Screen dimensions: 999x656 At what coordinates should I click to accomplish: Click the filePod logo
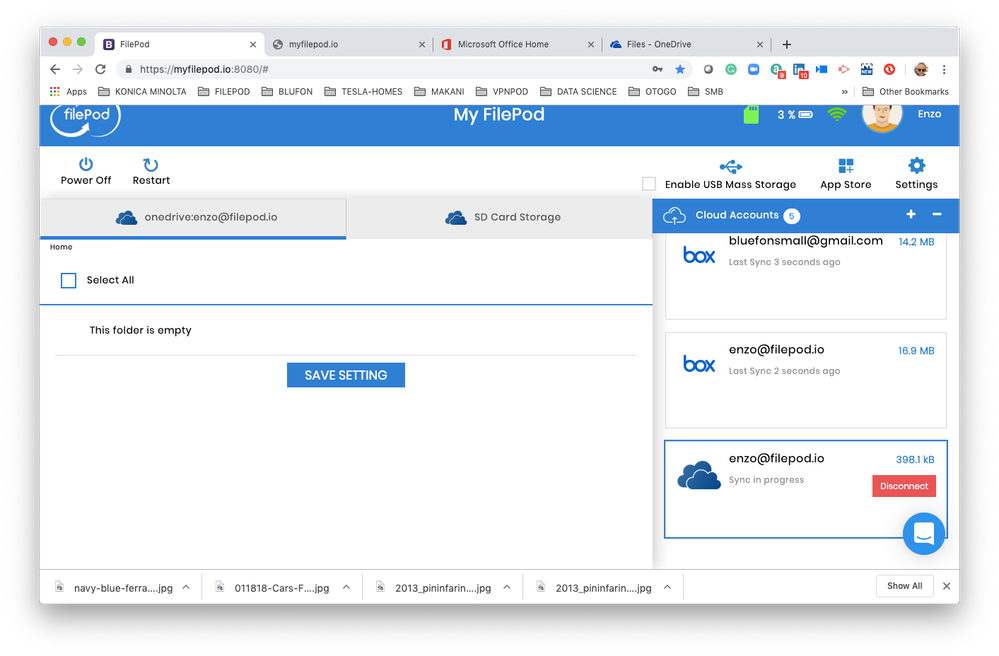85,120
